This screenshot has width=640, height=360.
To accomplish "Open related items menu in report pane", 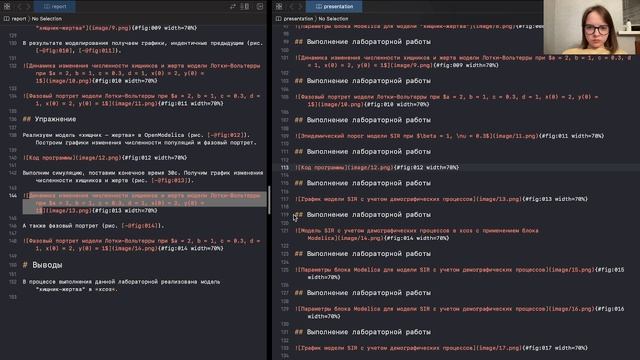I will 7,6.
